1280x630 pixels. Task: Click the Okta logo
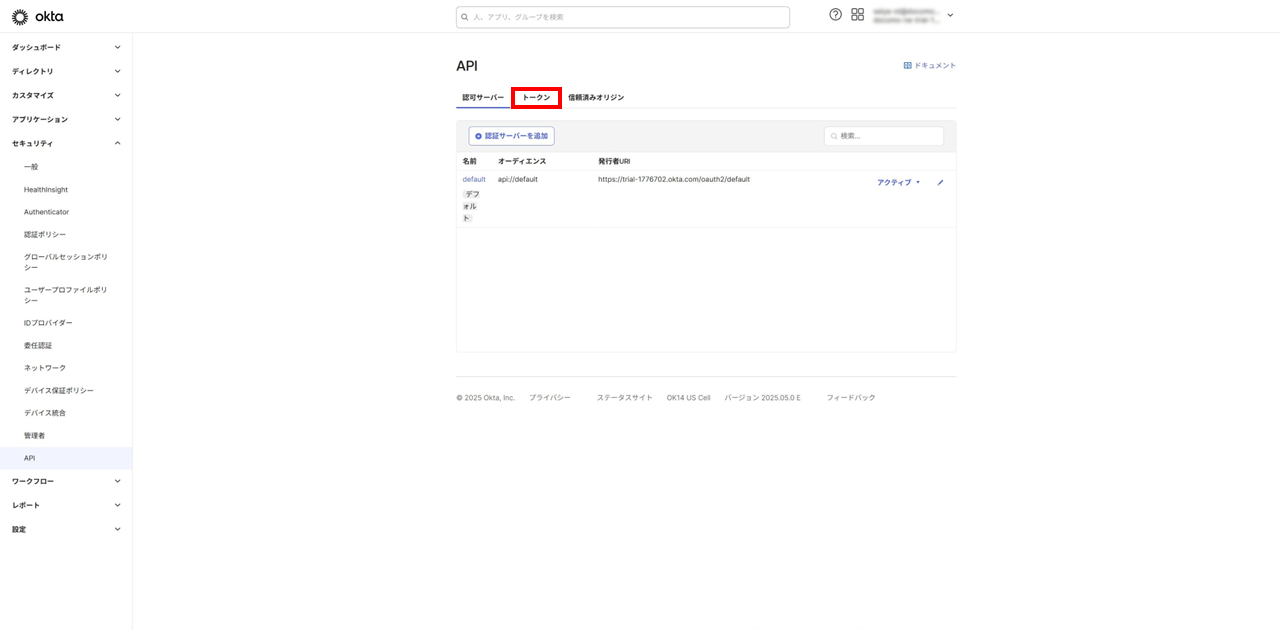pyautogui.click(x=37, y=17)
